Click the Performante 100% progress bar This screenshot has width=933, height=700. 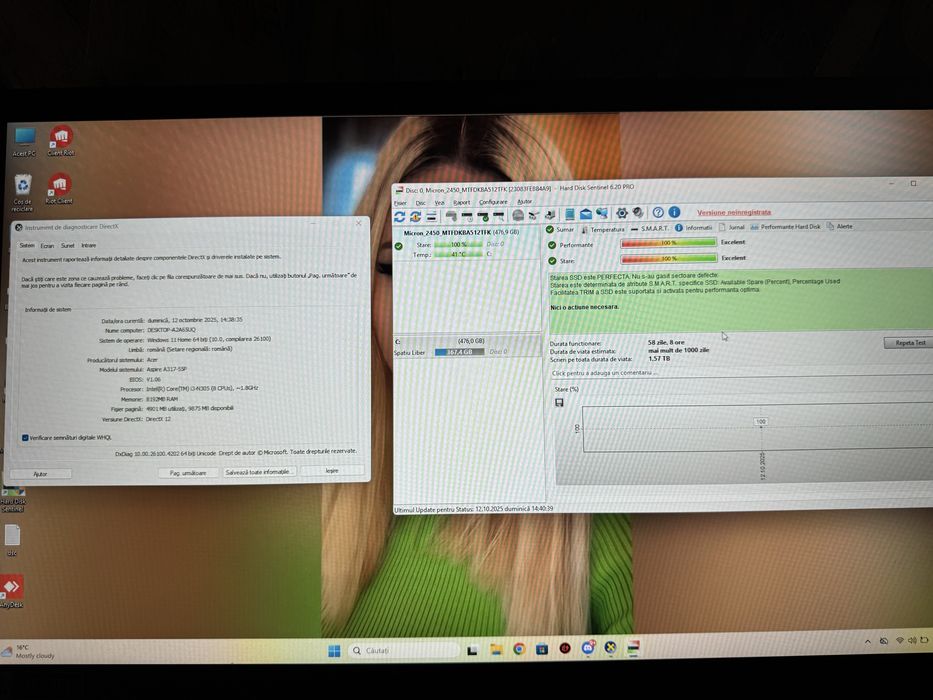[668, 243]
